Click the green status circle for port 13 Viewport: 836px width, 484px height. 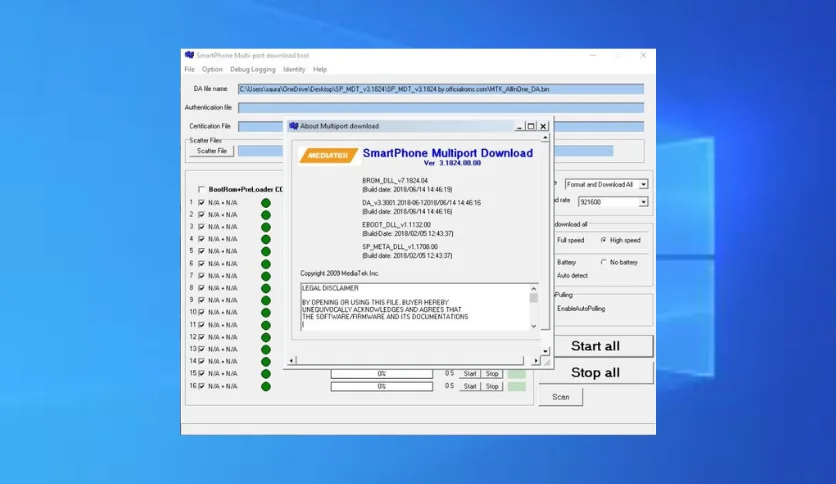pyautogui.click(x=266, y=350)
